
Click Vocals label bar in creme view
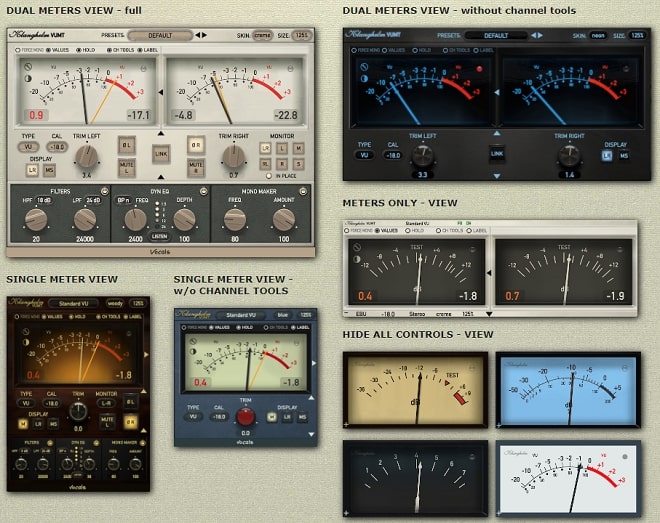[x=160, y=252]
